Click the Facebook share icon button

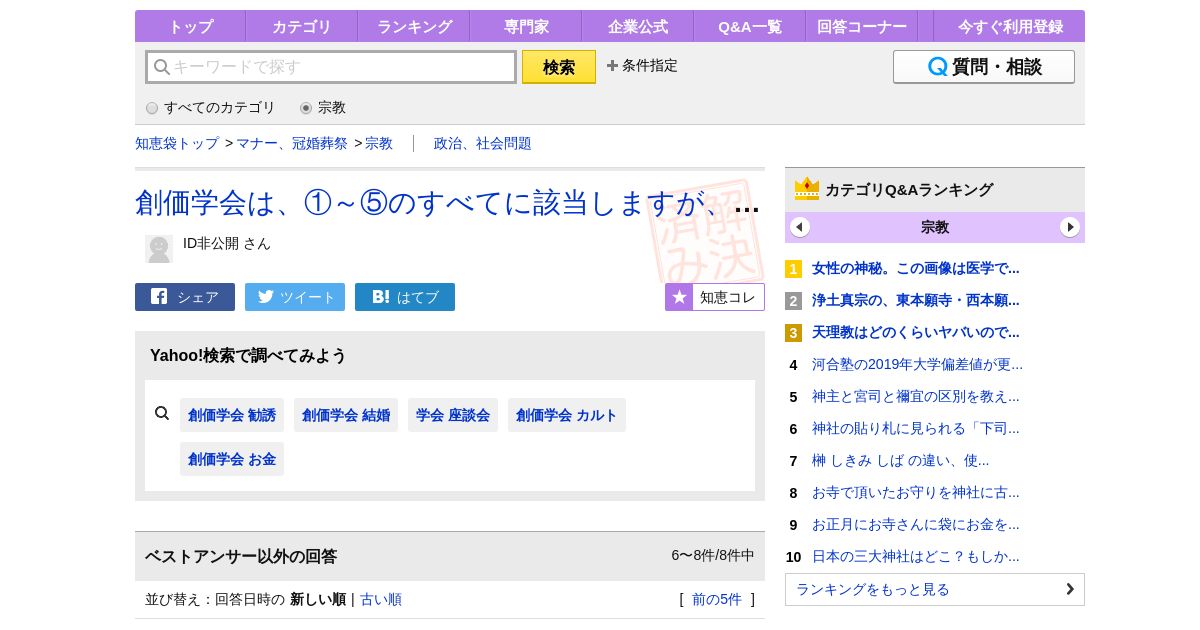(159, 297)
